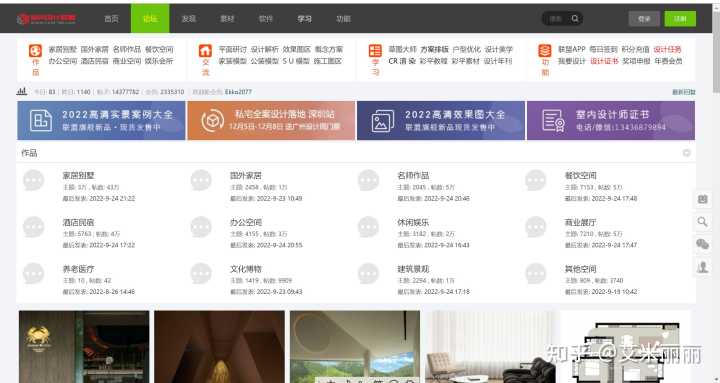
Task: Open the 文化博物 forum title
Action: 246,269
